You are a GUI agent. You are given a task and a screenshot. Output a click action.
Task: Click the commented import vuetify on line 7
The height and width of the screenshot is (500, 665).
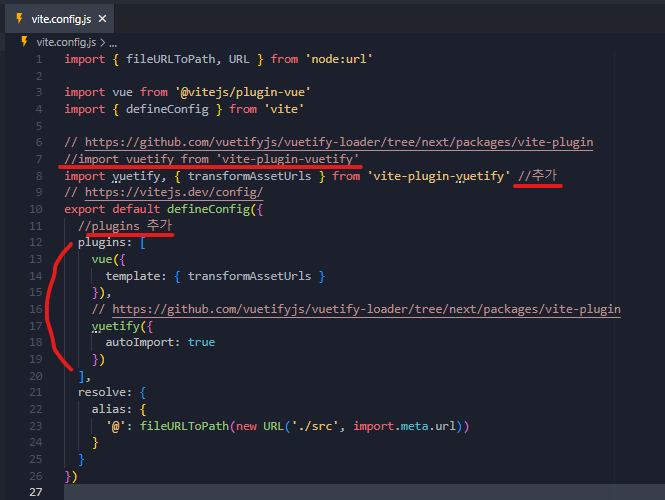(x=212, y=159)
